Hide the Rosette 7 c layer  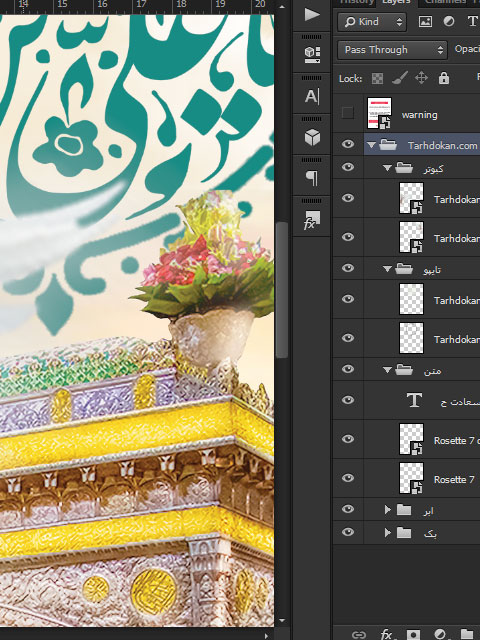[x=348, y=439]
